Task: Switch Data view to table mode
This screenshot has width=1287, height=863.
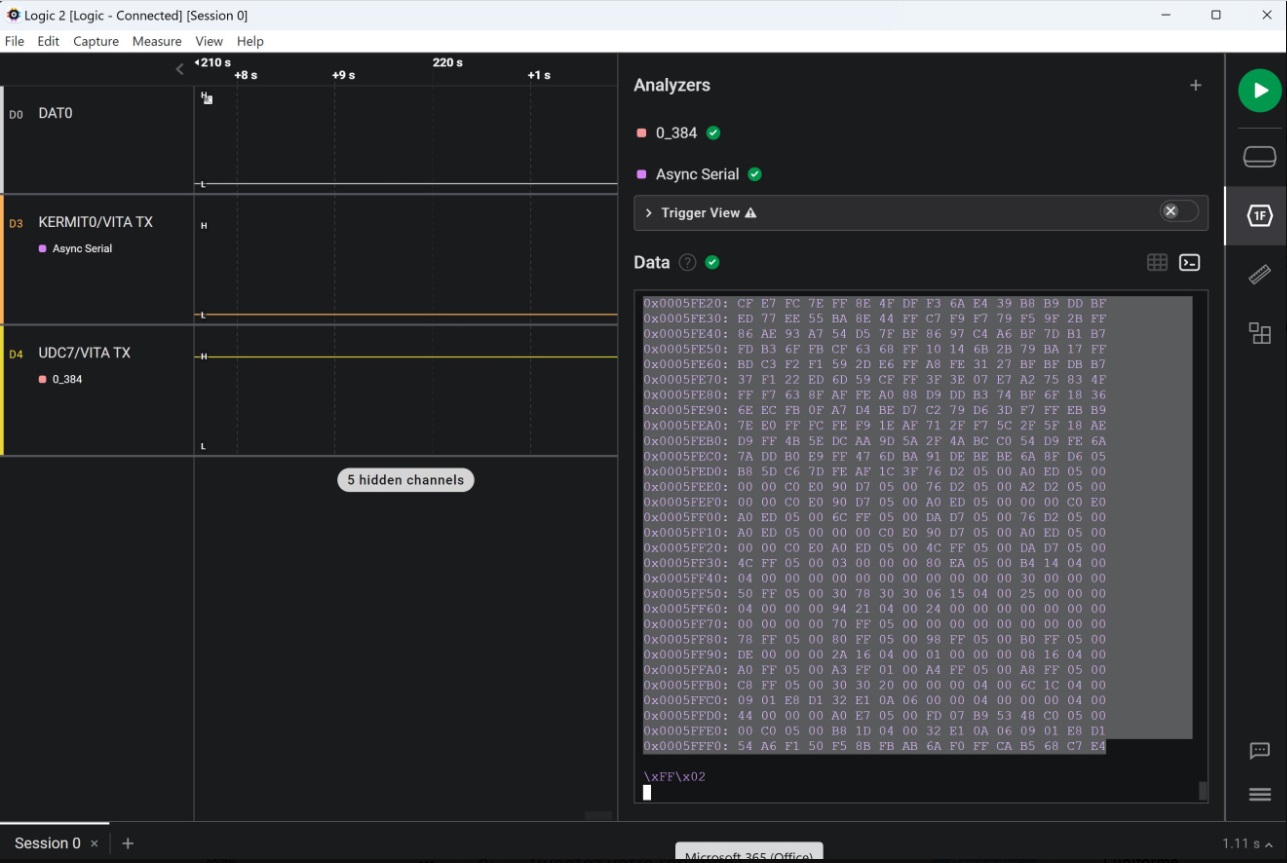Action: pos(1157,262)
